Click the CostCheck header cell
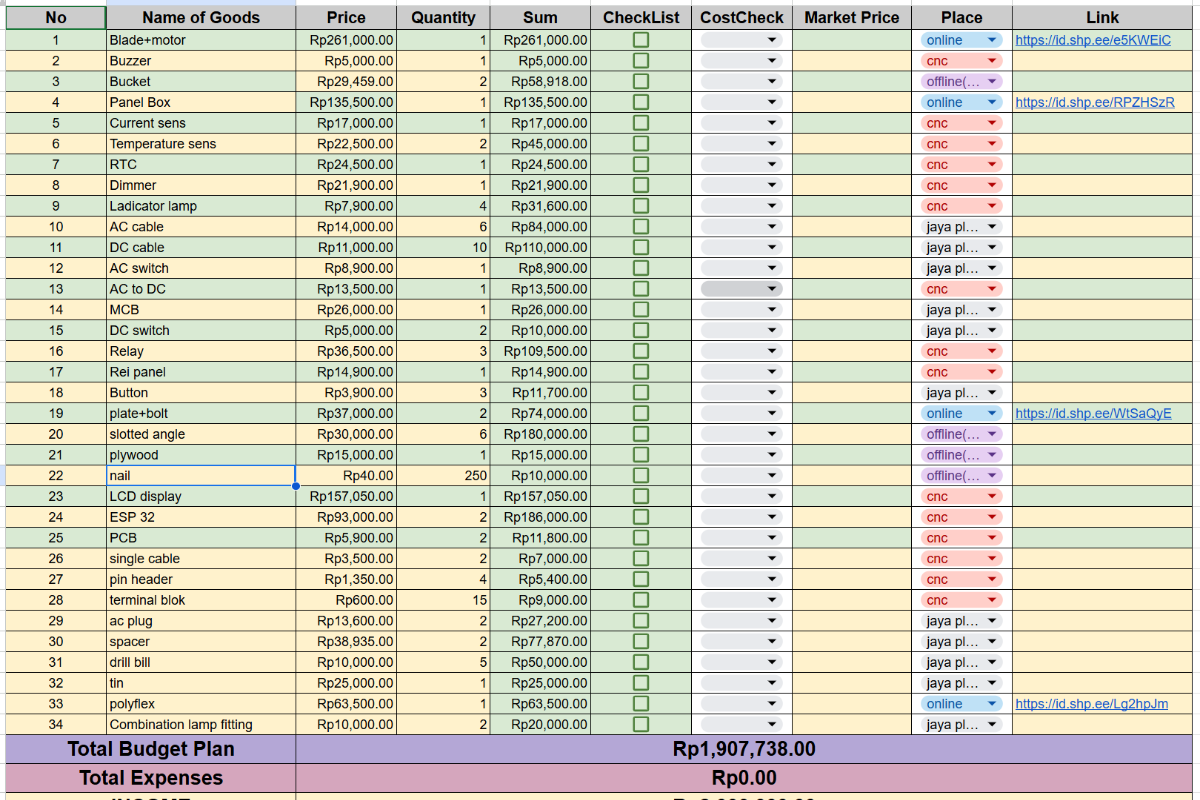Screen dimensions: 1200x800 click(742, 17)
